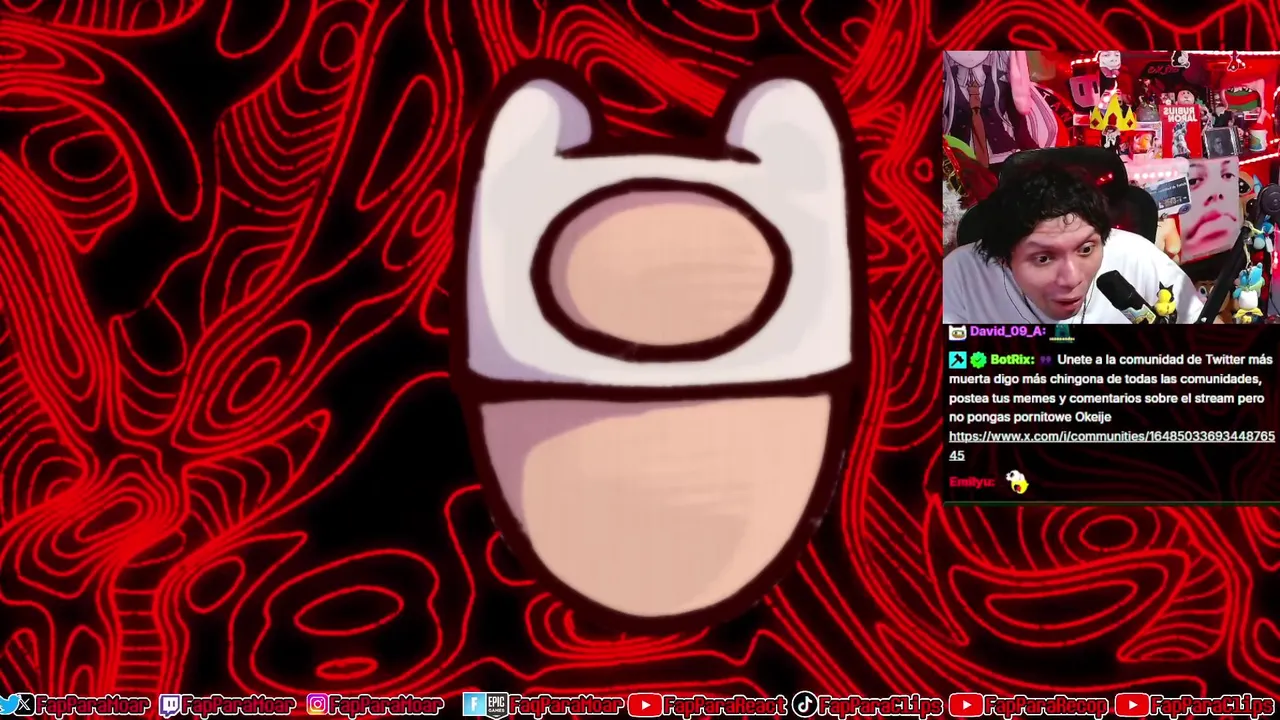1280x720 pixels.
Task: Click FapParaMoar text beside the X icon
Action: pos(93,705)
